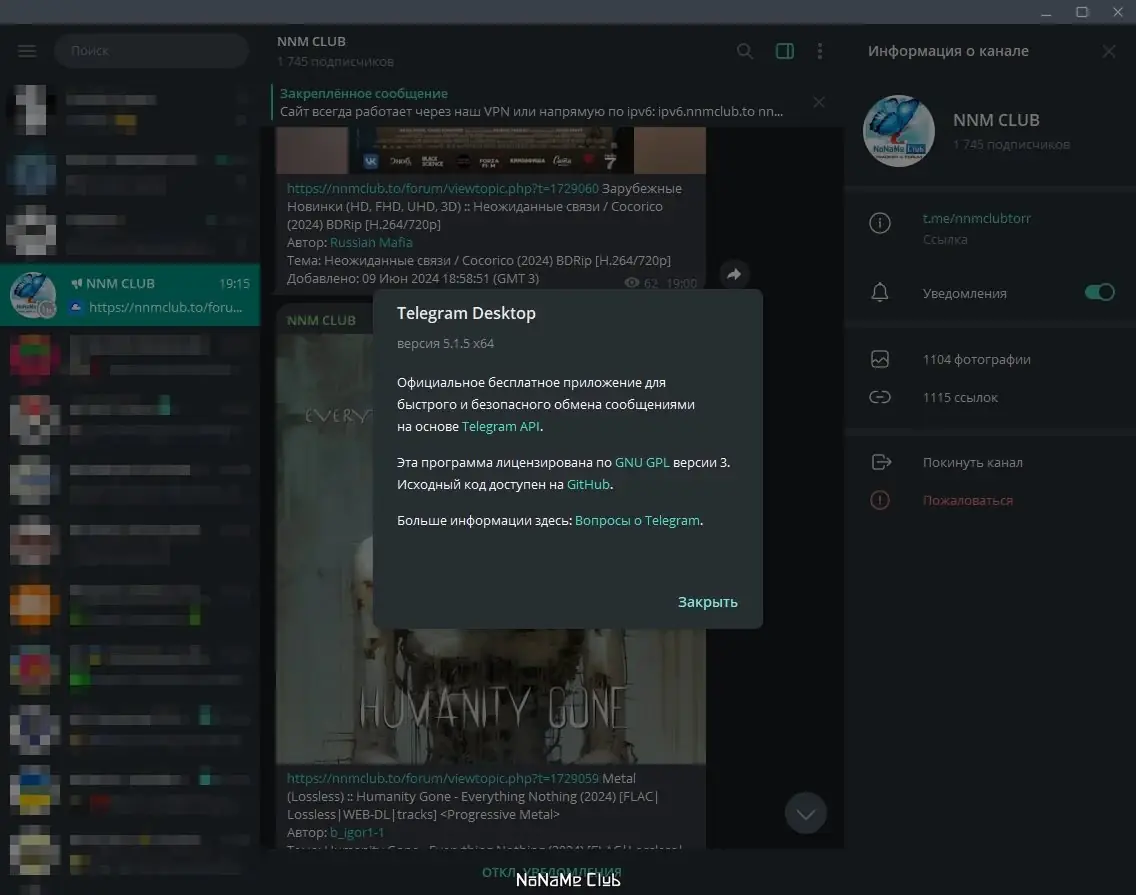Viewport: 1136px width, 895px height.
Task: Open the GNU GPL license link
Action: [x=642, y=462]
